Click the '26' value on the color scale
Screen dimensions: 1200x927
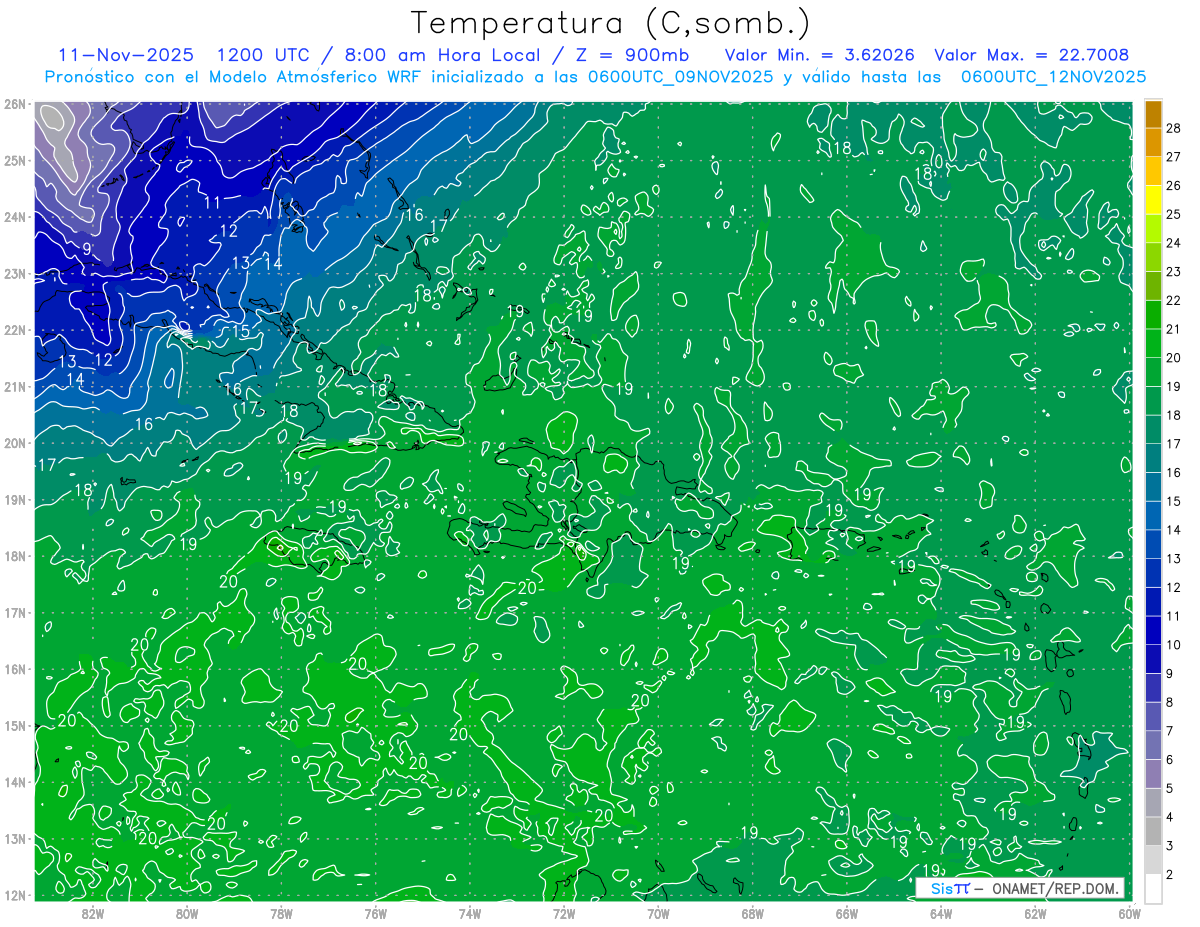click(x=1174, y=185)
